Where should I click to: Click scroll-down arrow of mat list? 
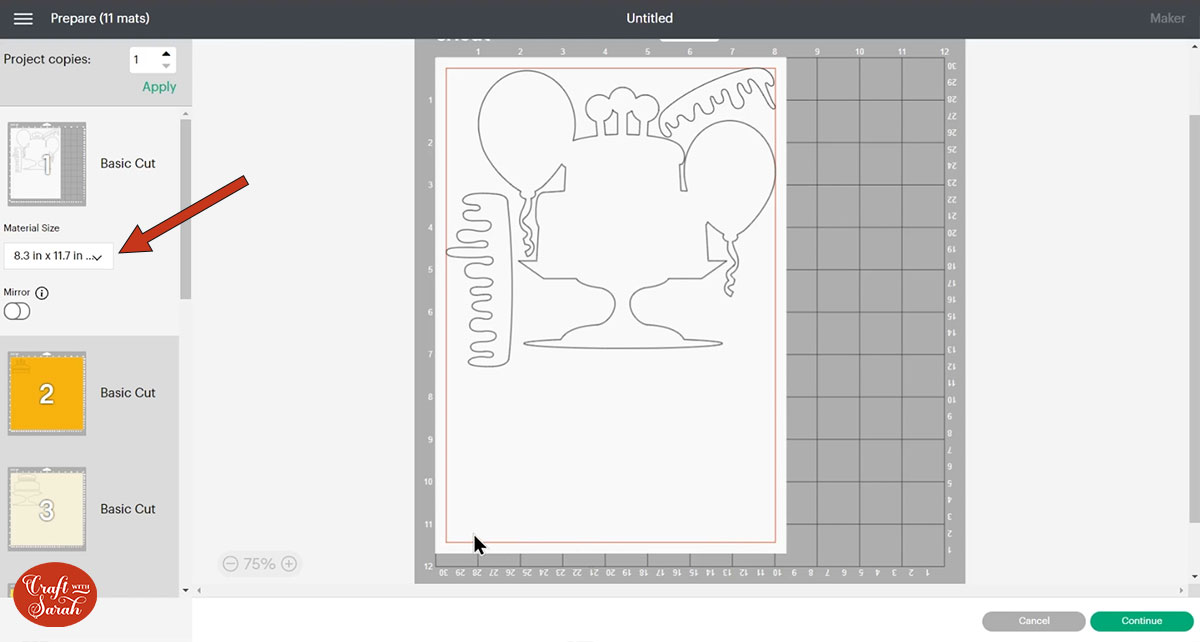click(x=185, y=590)
